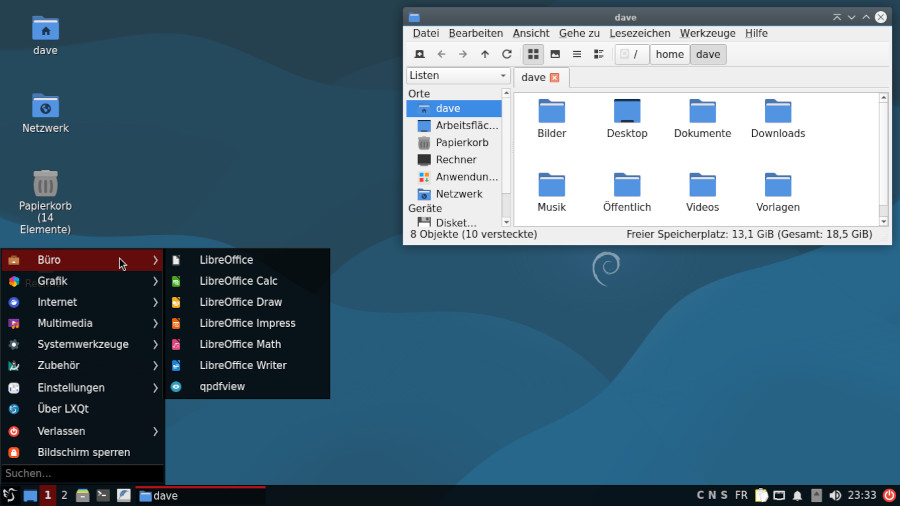Launch qpdfview from Büro menu
The height and width of the screenshot is (506, 900).
(x=247, y=387)
